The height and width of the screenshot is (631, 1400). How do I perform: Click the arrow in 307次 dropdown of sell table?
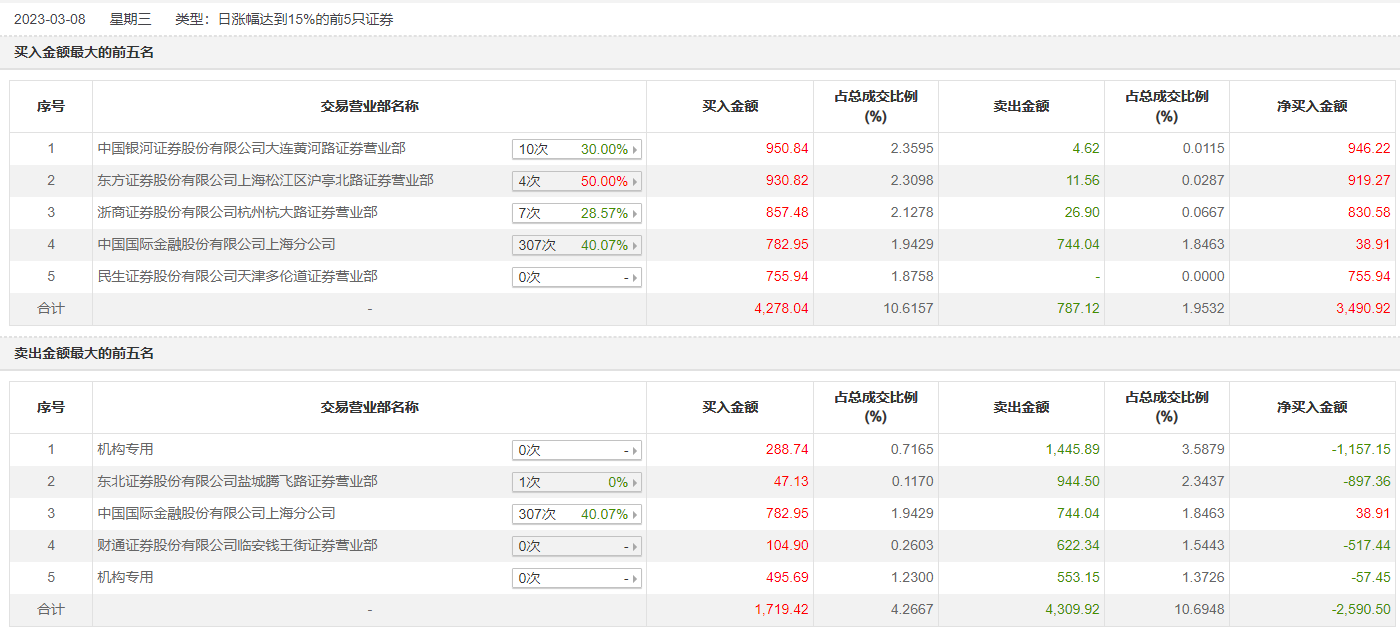pyautogui.click(x=635, y=514)
